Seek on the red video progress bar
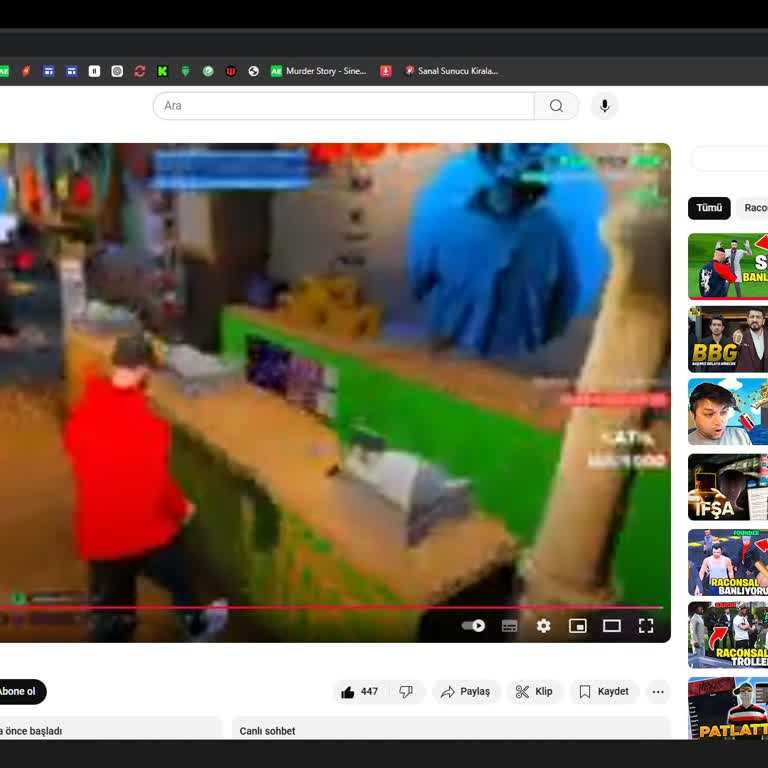 pyautogui.click(x=331, y=607)
